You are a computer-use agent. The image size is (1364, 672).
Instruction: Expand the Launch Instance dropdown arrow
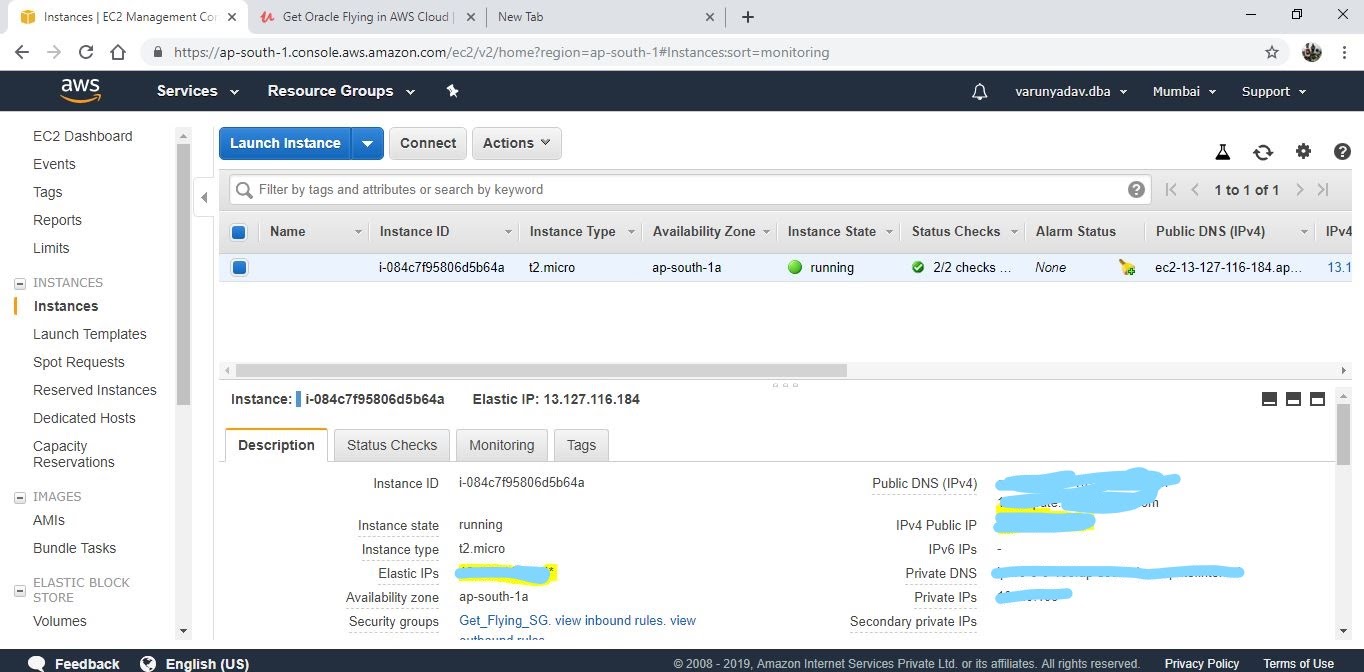coord(368,143)
